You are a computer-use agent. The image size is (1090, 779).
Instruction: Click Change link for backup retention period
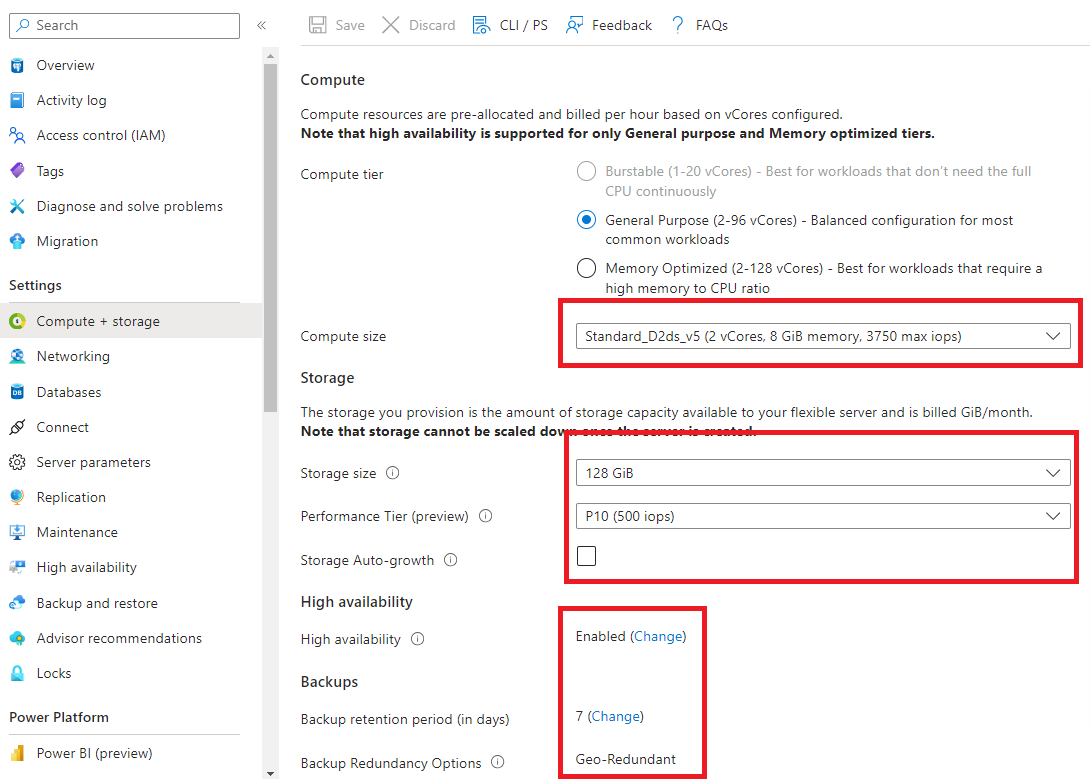pos(615,716)
